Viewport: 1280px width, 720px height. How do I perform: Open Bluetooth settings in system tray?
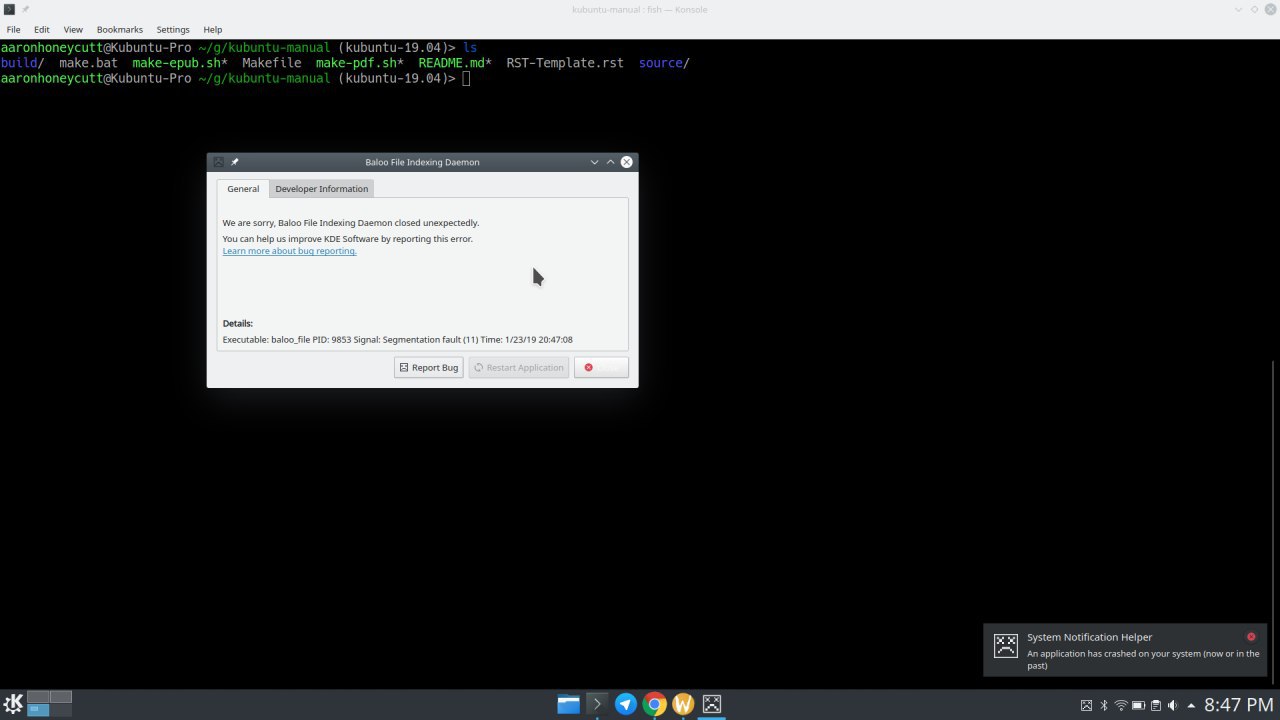[1104, 705]
